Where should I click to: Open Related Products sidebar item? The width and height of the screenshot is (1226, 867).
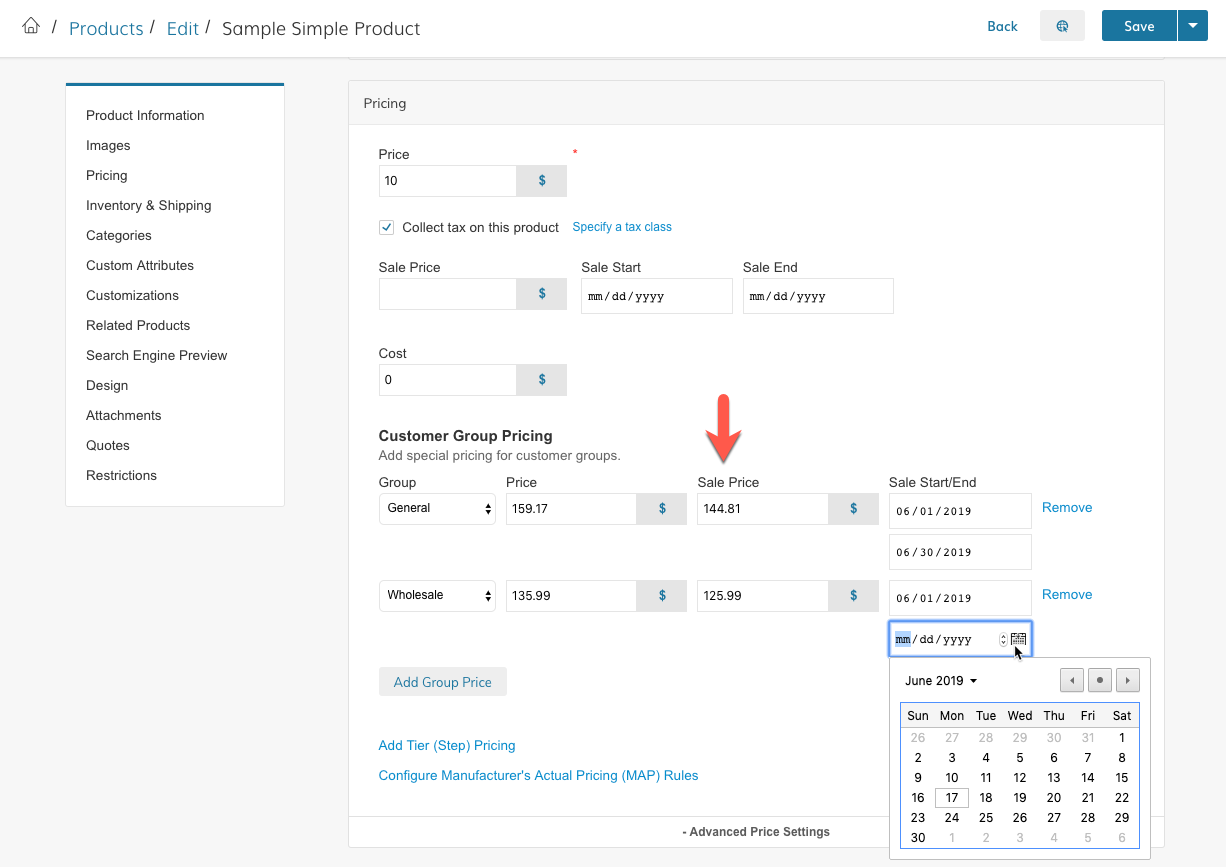(138, 325)
